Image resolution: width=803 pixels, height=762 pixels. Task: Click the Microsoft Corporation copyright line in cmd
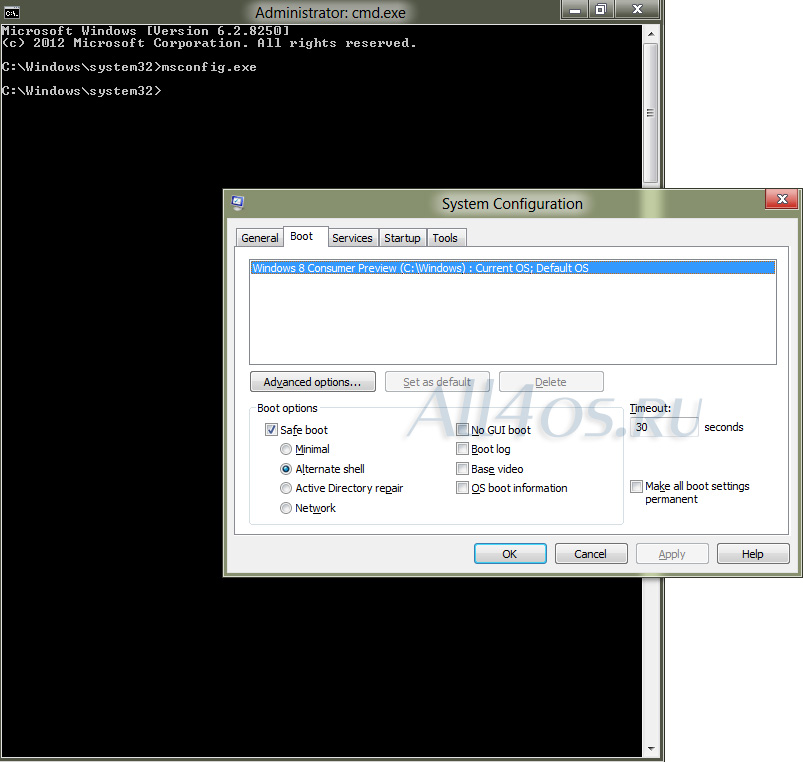209,43
